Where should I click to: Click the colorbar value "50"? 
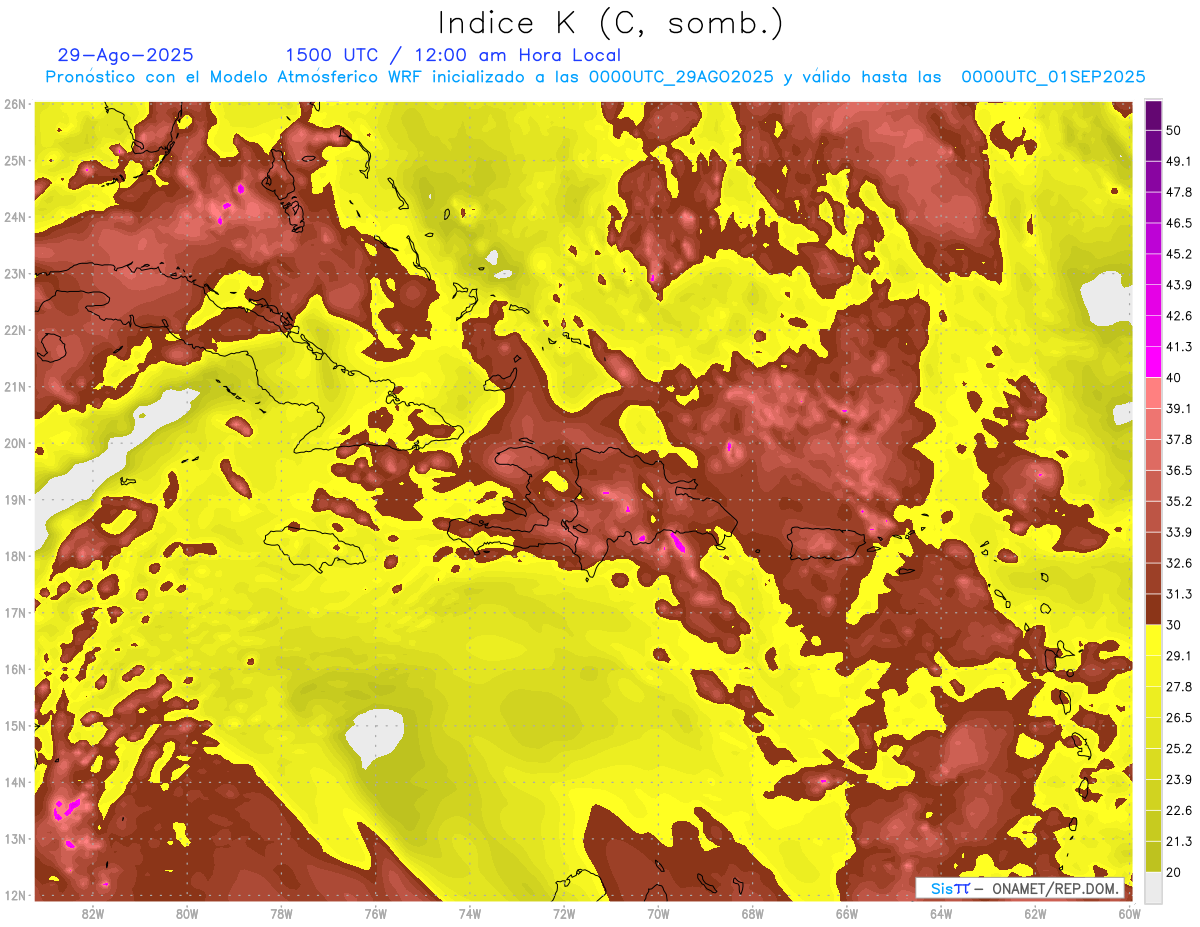click(x=1174, y=129)
